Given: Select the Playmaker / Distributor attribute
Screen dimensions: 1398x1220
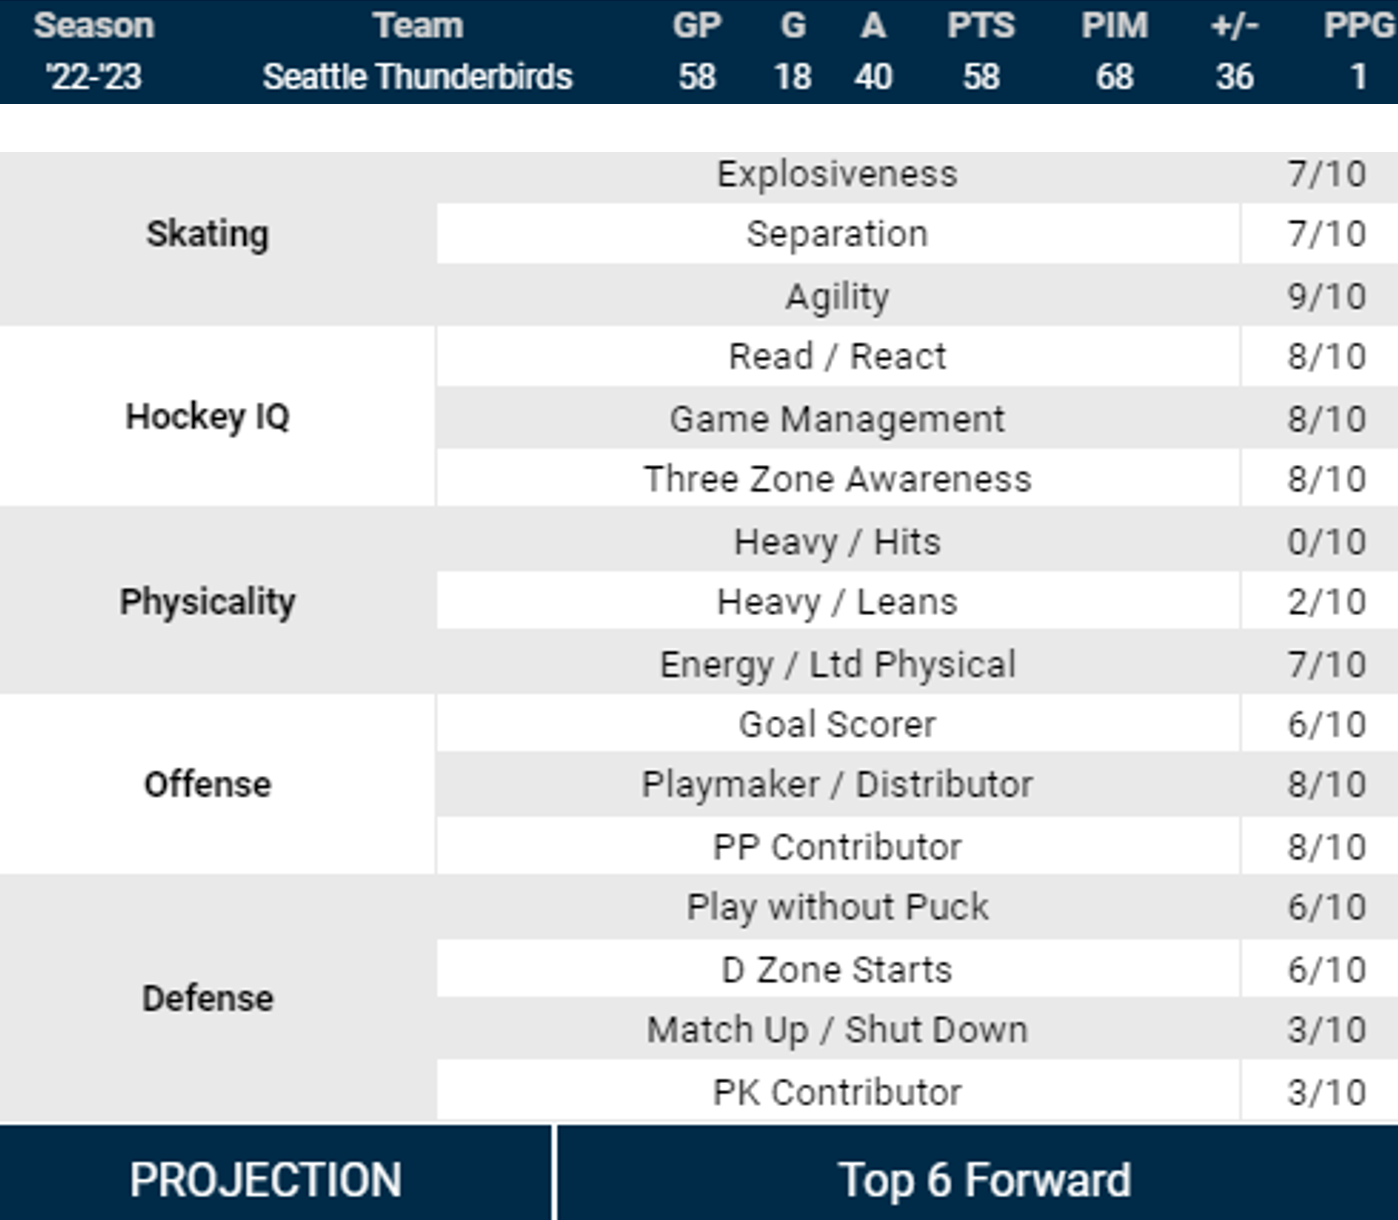Looking at the screenshot, I should click(x=837, y=784).
